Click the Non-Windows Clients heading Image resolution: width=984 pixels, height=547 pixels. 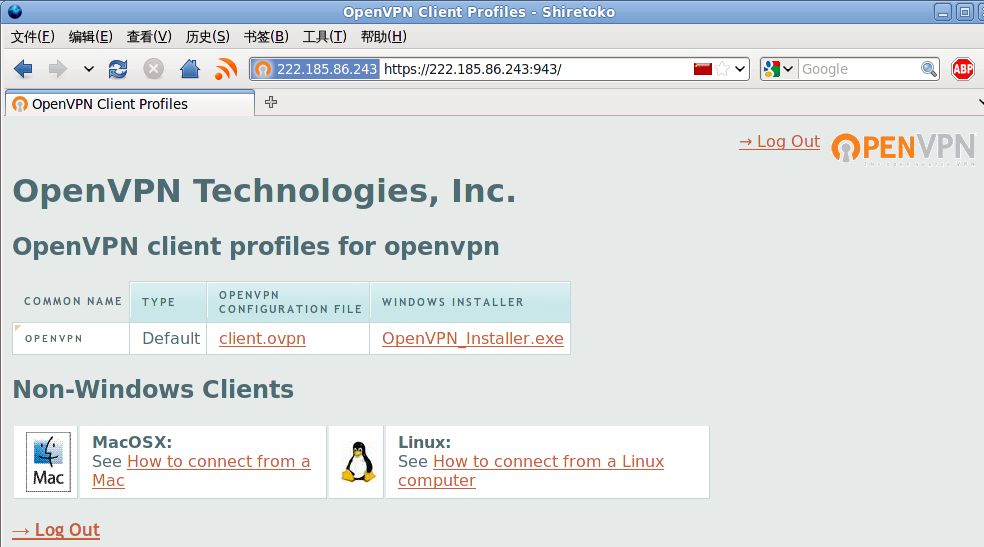153,390
